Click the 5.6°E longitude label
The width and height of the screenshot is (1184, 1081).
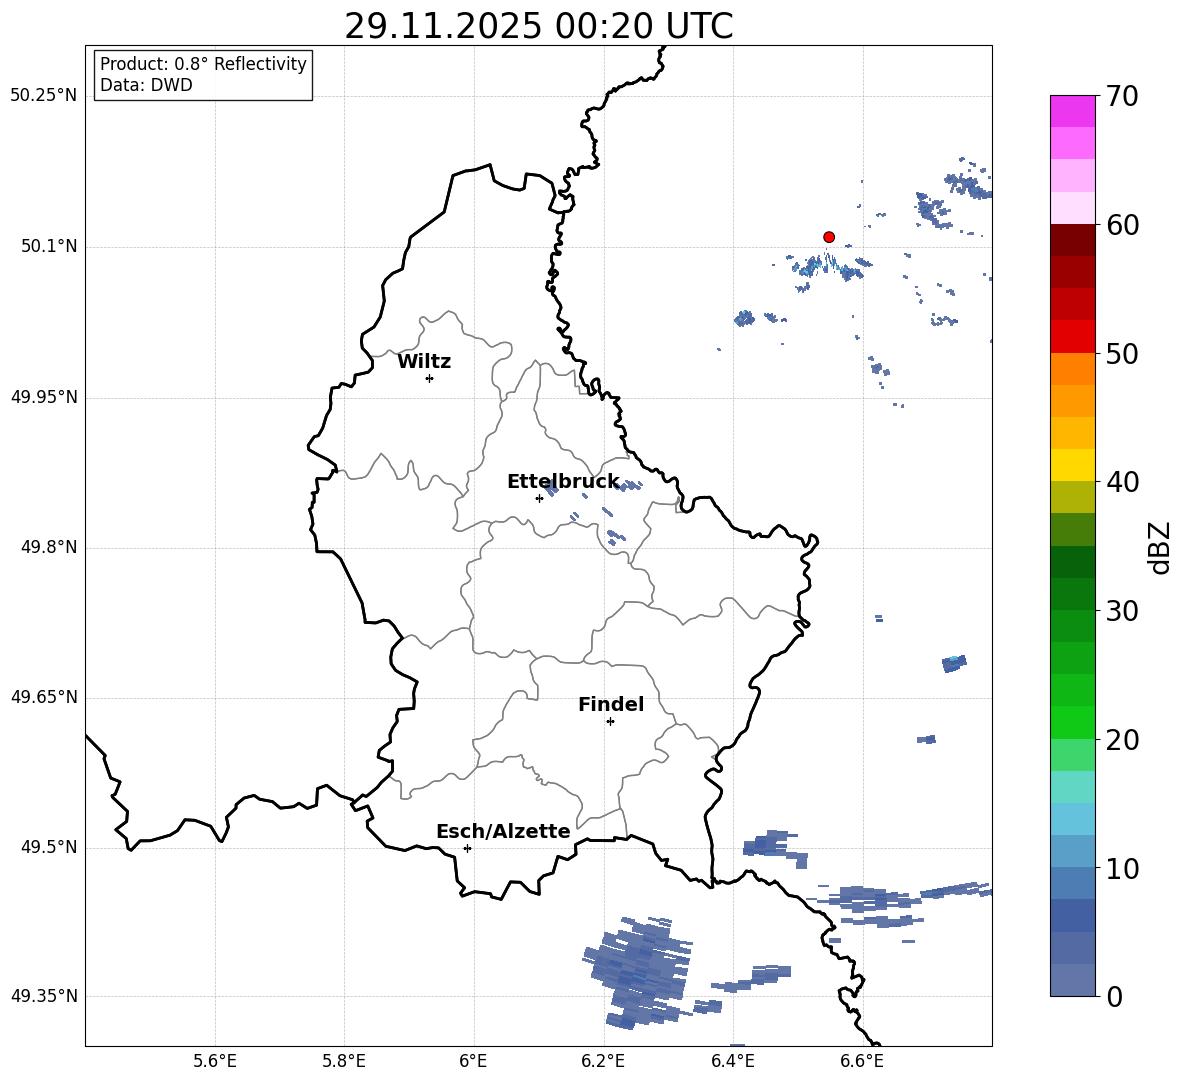point(215,1061)
